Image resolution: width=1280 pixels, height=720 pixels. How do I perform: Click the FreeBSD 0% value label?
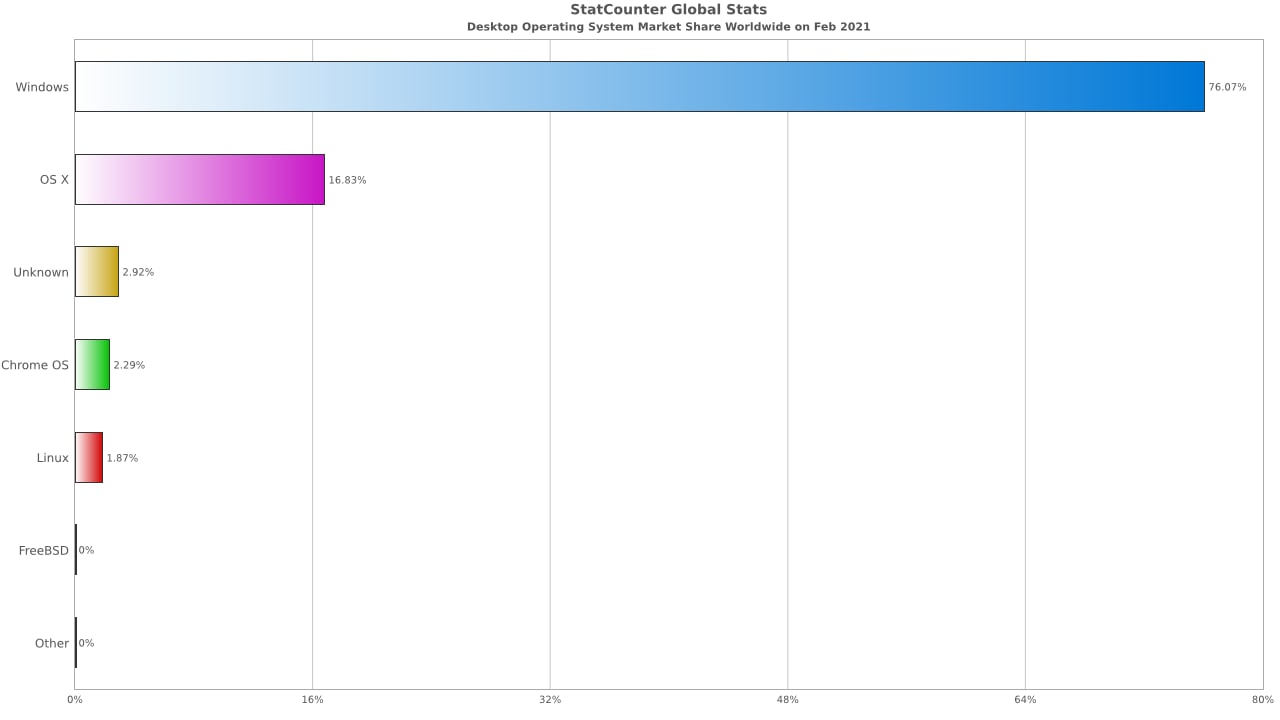[86, 550]
